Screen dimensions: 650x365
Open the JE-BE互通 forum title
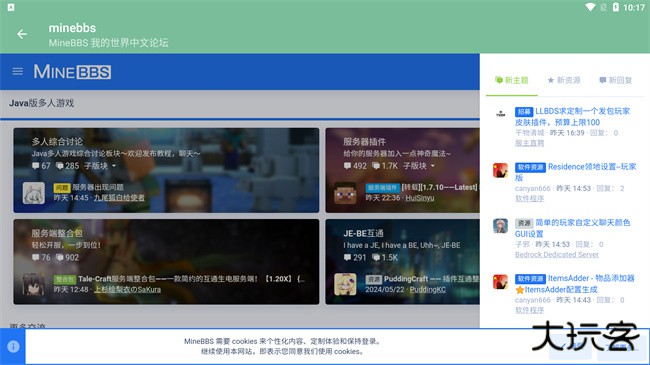pyautogui.click(x=363, y=233)
